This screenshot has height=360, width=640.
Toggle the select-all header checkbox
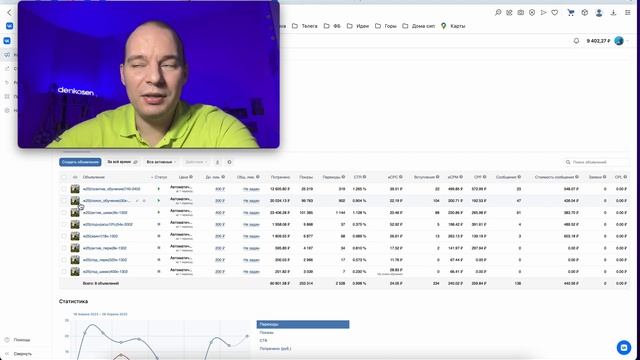tap(64, 177)
